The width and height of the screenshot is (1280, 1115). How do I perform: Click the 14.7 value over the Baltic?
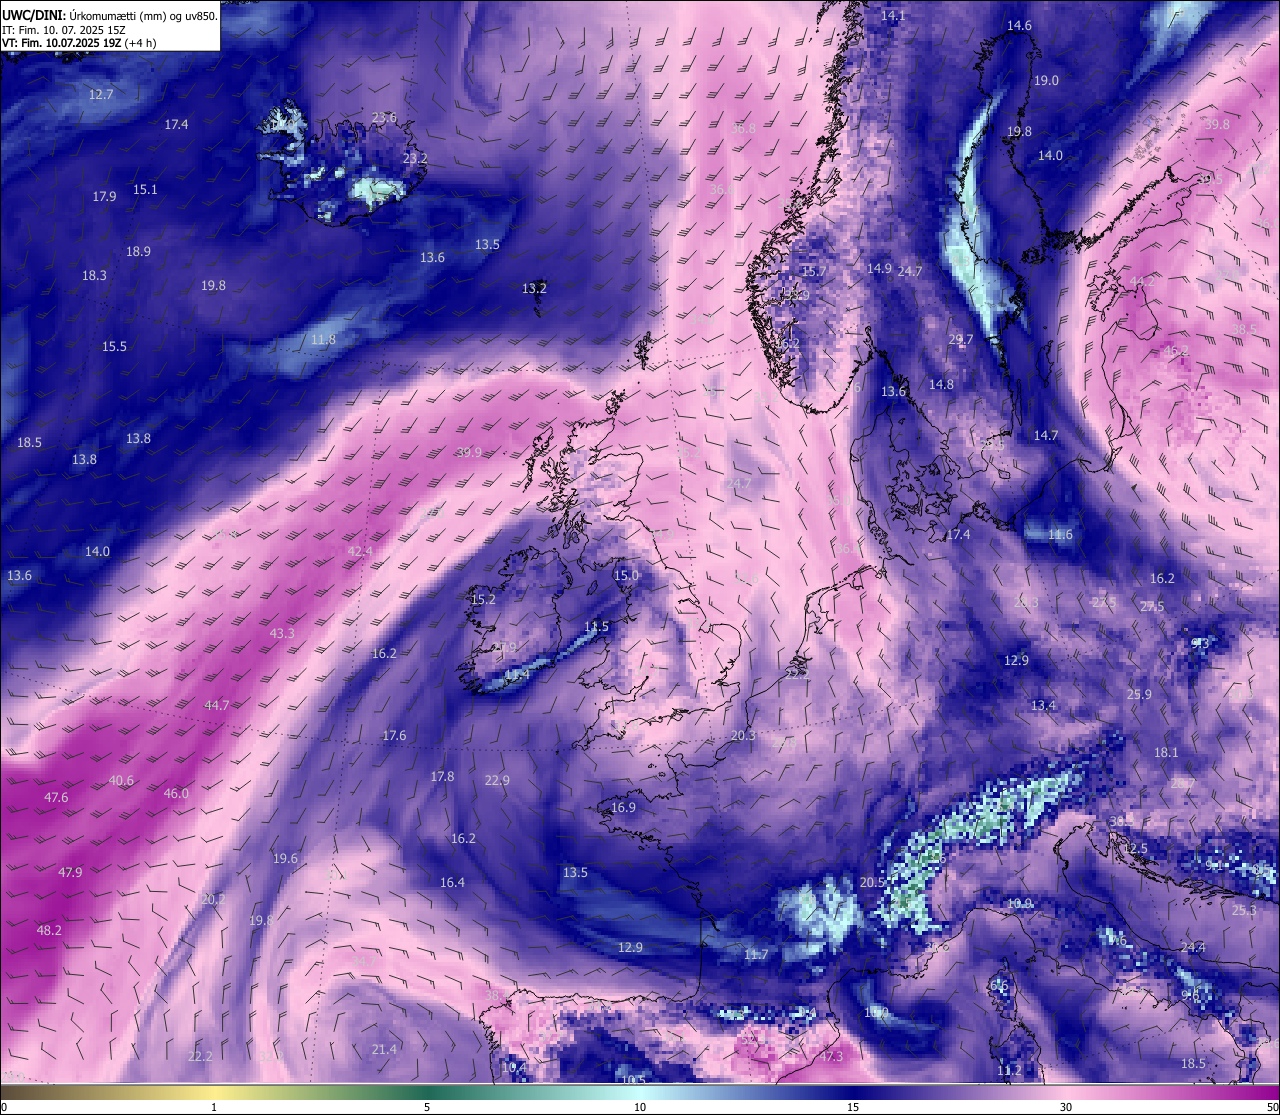coord(1045,436)
